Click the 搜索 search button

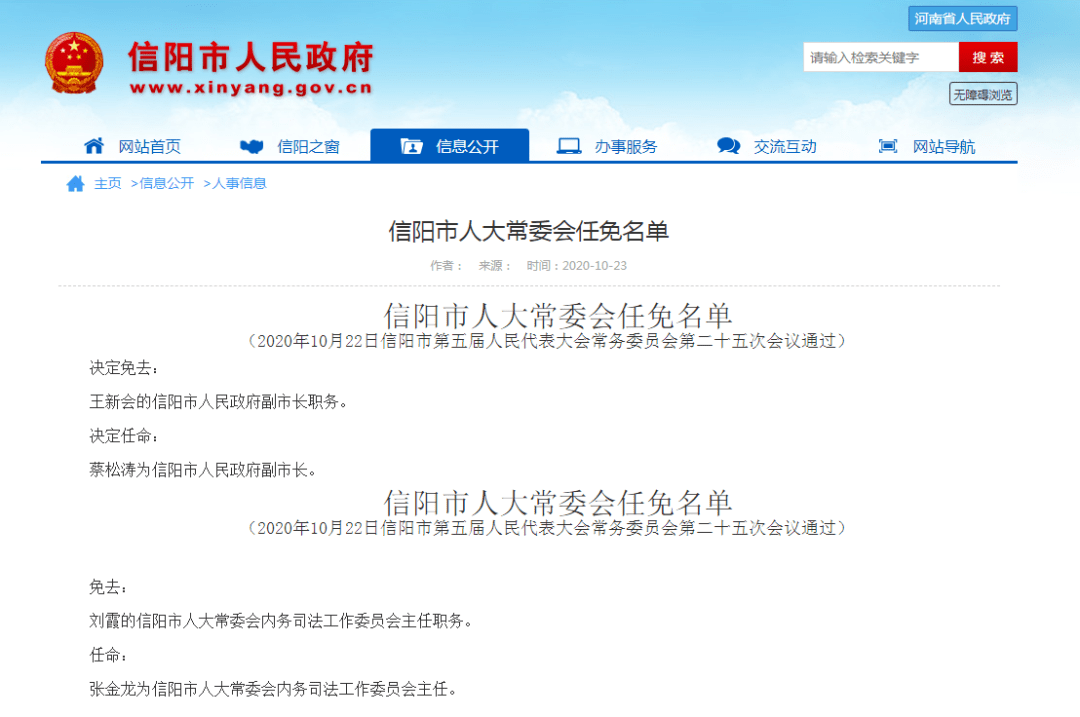pos(990,57)
